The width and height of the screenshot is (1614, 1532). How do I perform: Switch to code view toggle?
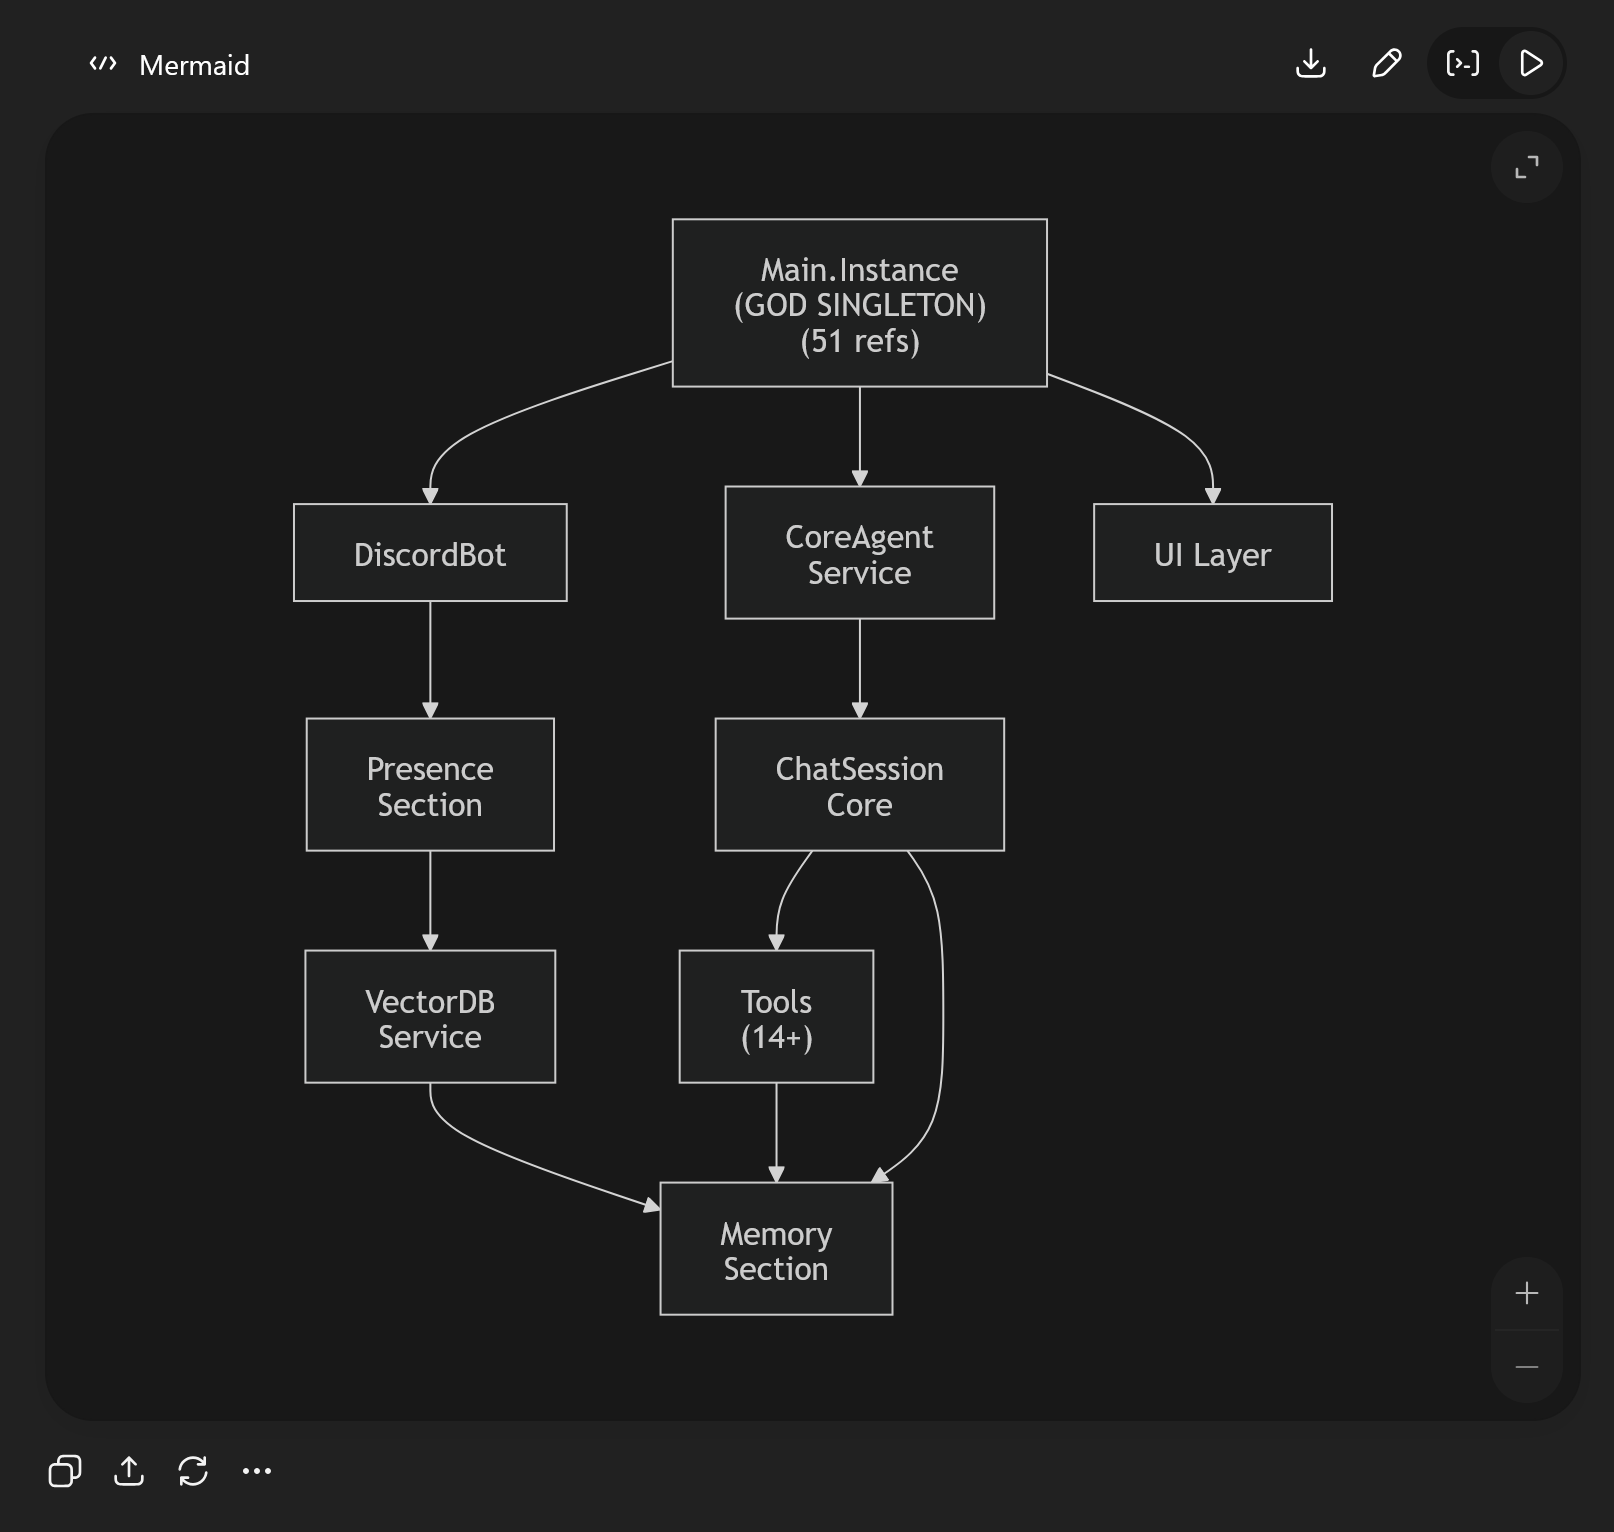(1463, 64)
